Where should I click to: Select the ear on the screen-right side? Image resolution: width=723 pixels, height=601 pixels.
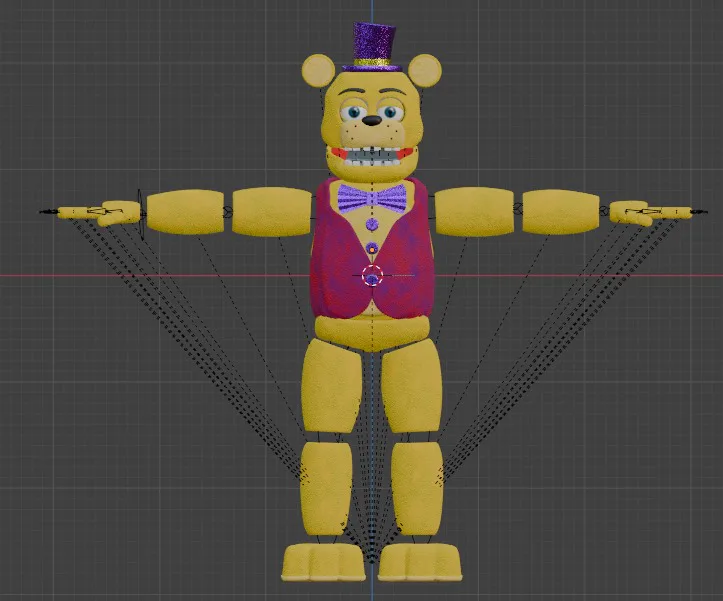click(425, 71)
